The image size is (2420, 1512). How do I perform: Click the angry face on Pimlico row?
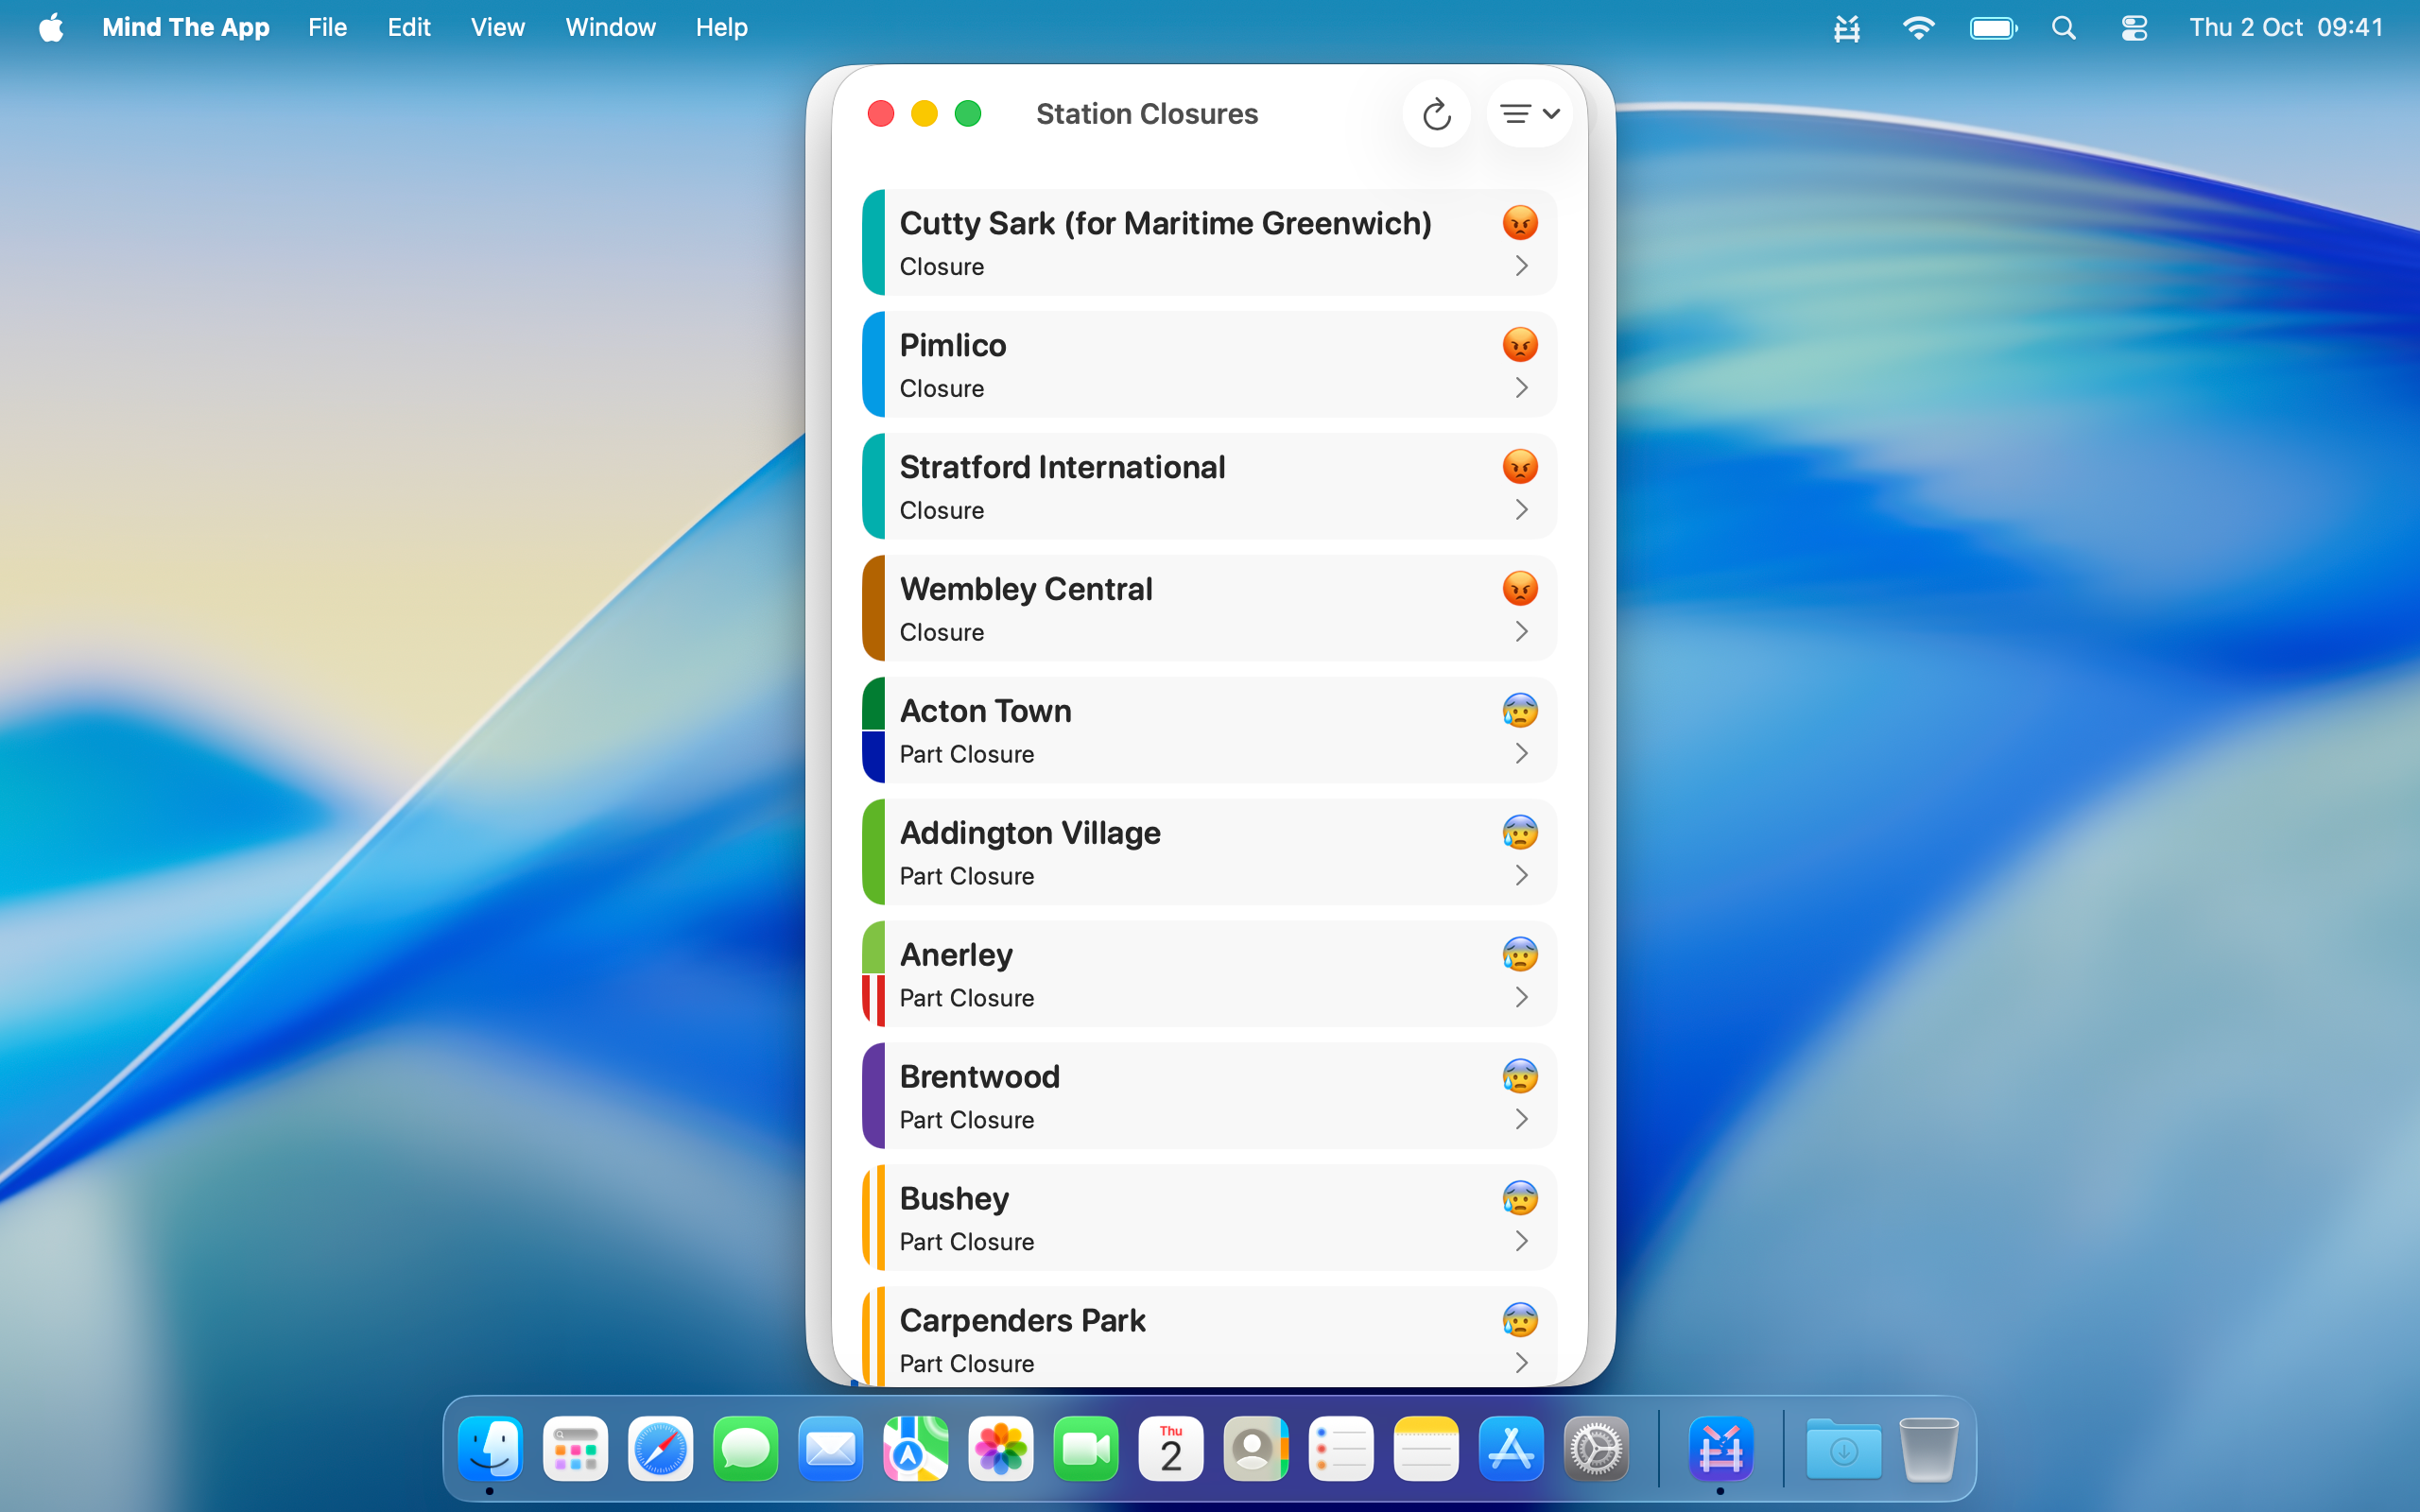[x=1520, y=345]
